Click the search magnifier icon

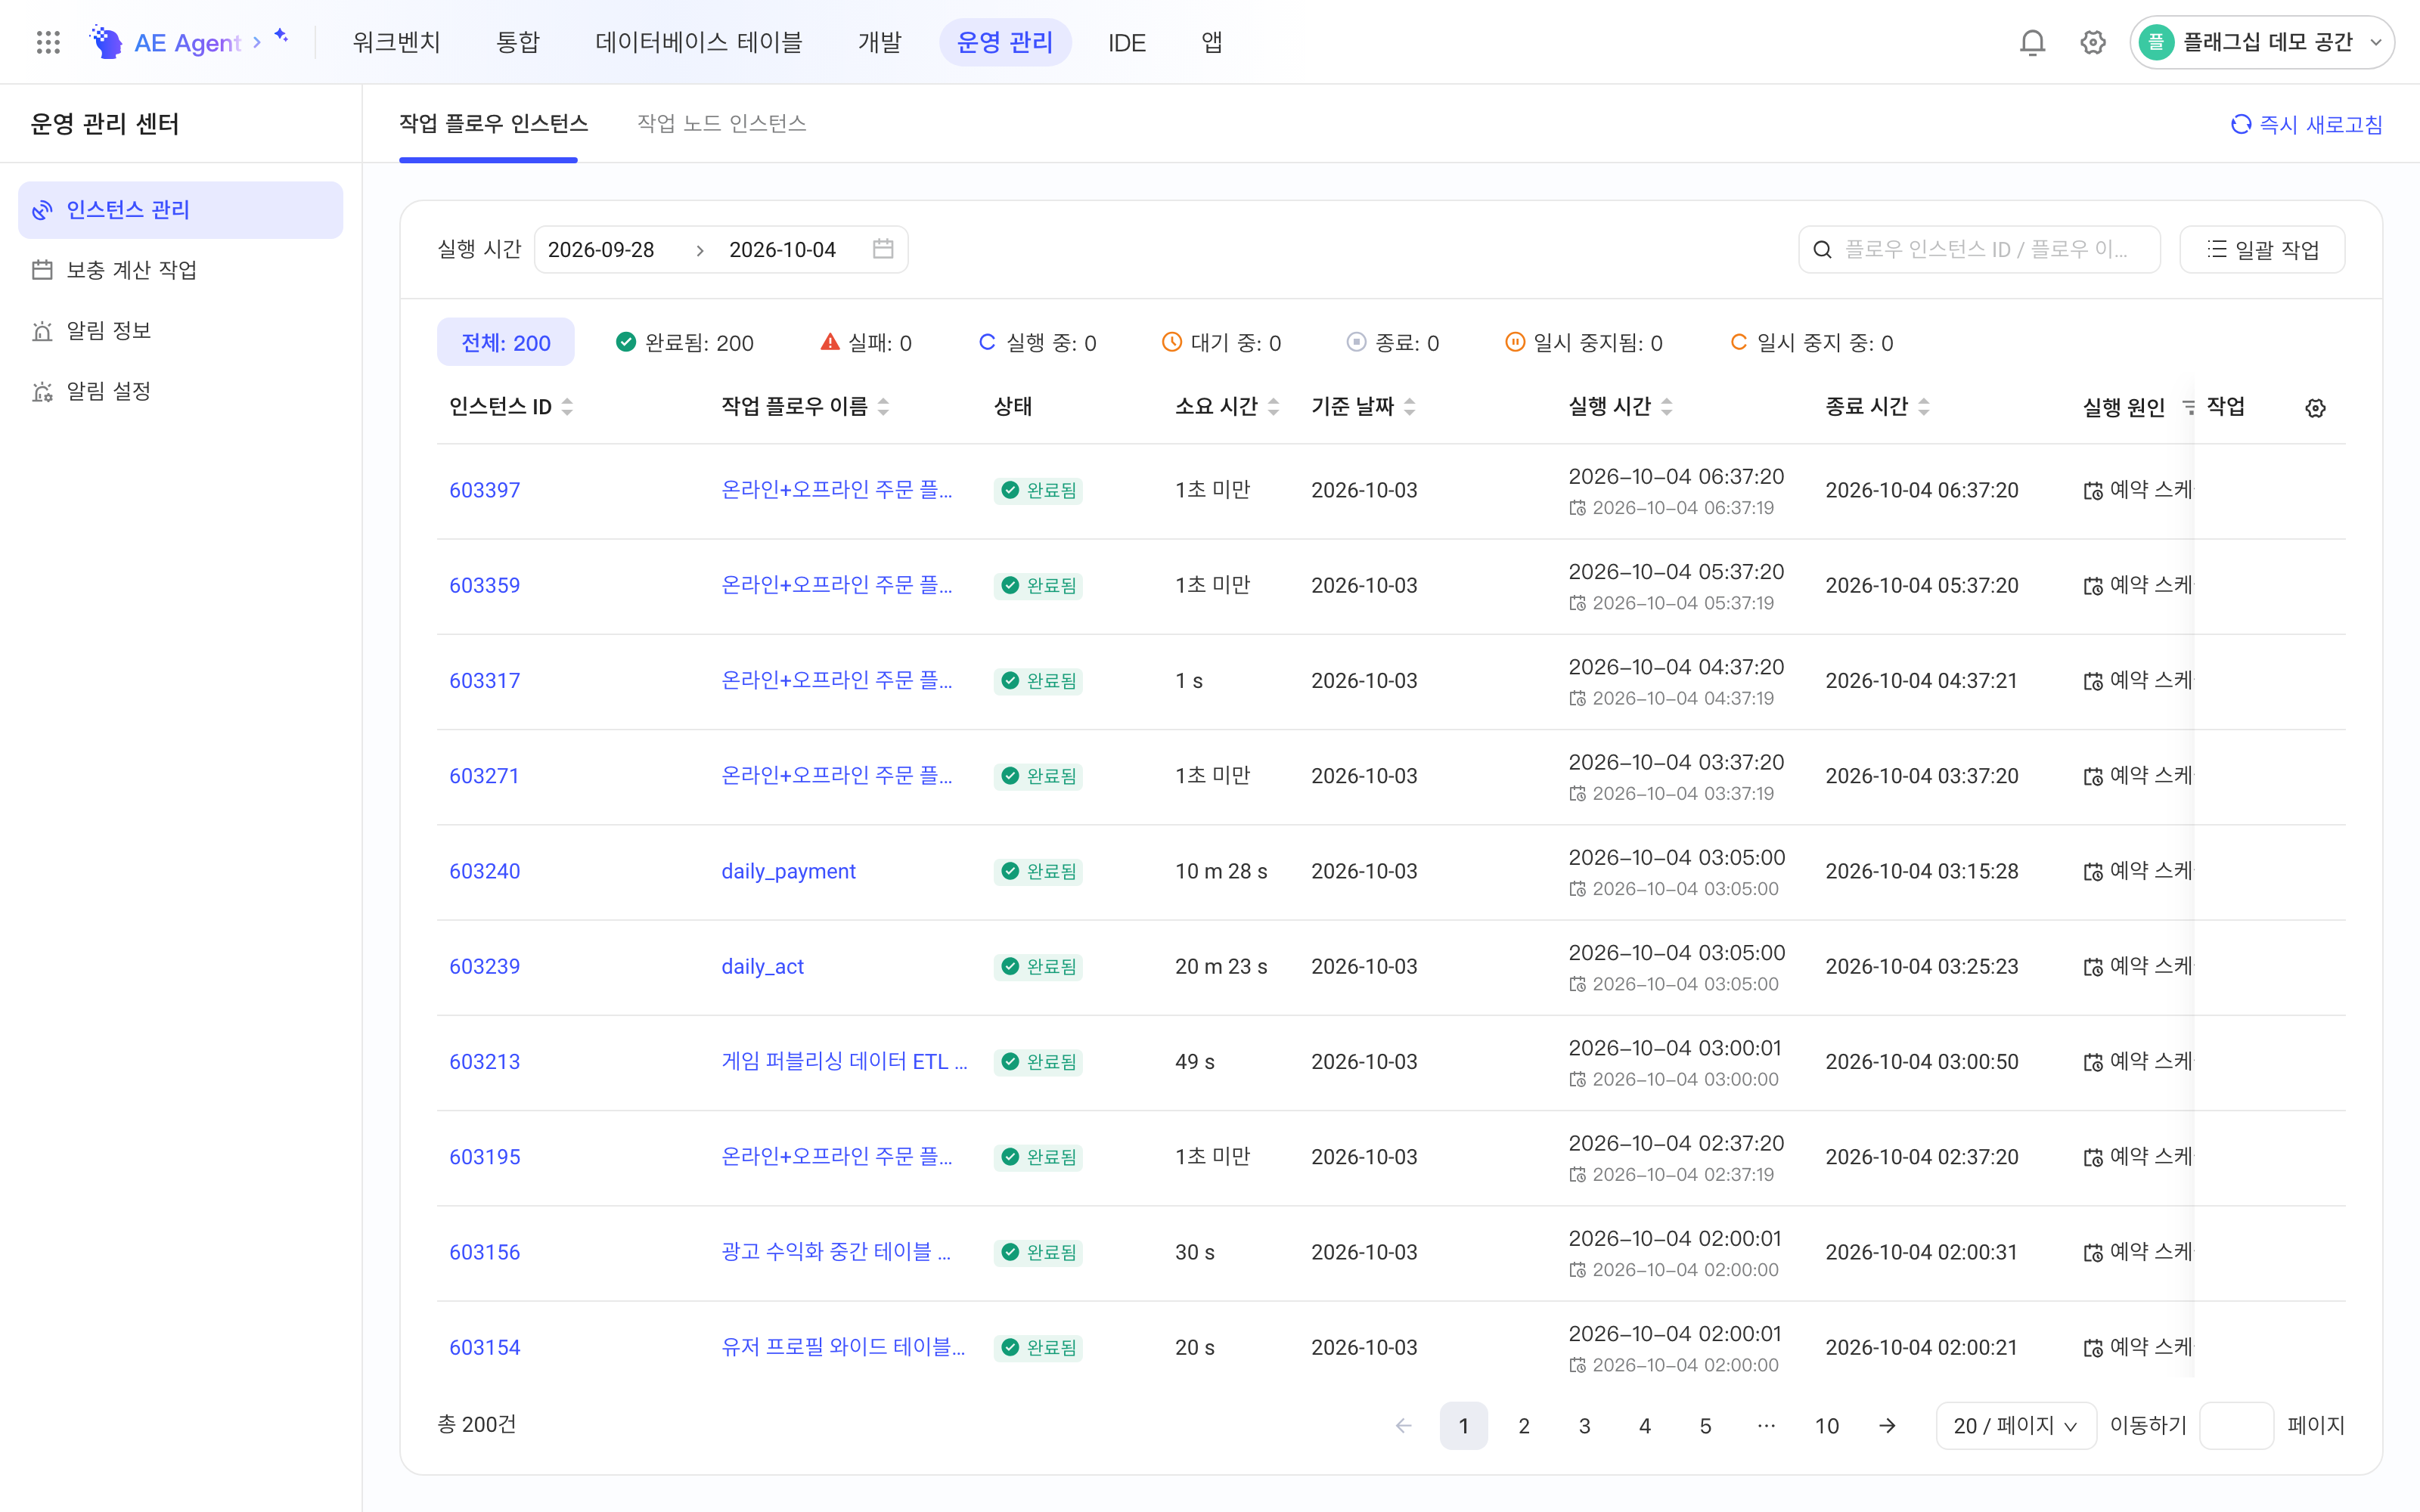pyautogui.click(x=1822, y=249)
